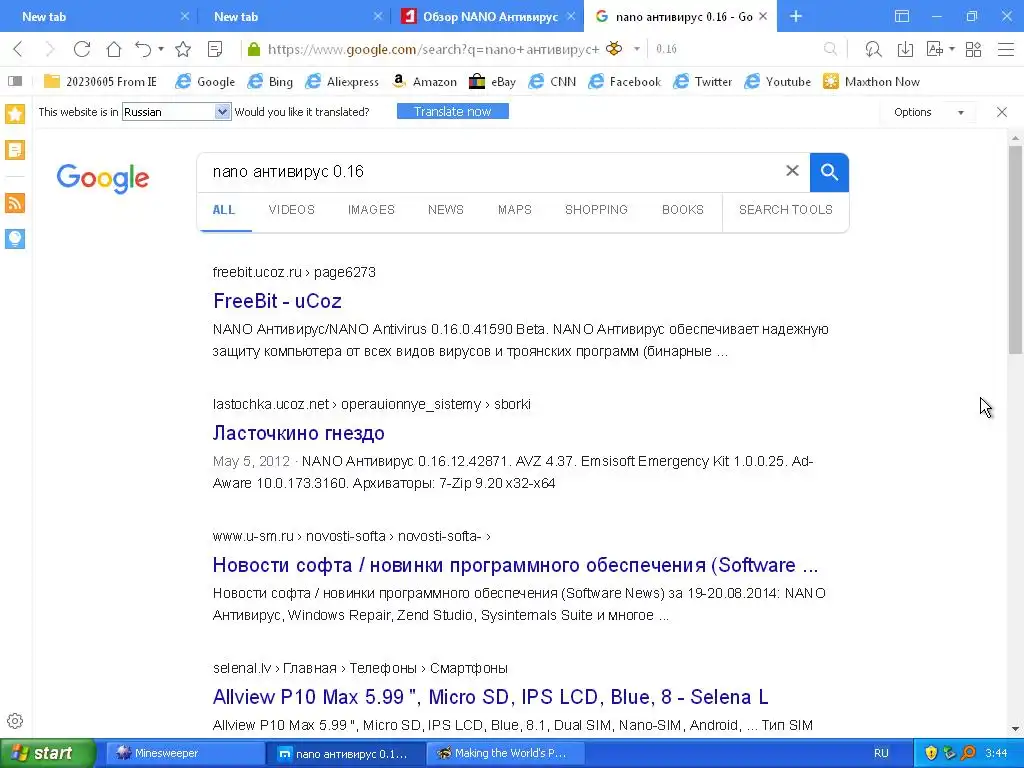This screenshot has height=768, width=1024.
Task: Open the Ласточкино гнездо result
Action: coord(298,433)
